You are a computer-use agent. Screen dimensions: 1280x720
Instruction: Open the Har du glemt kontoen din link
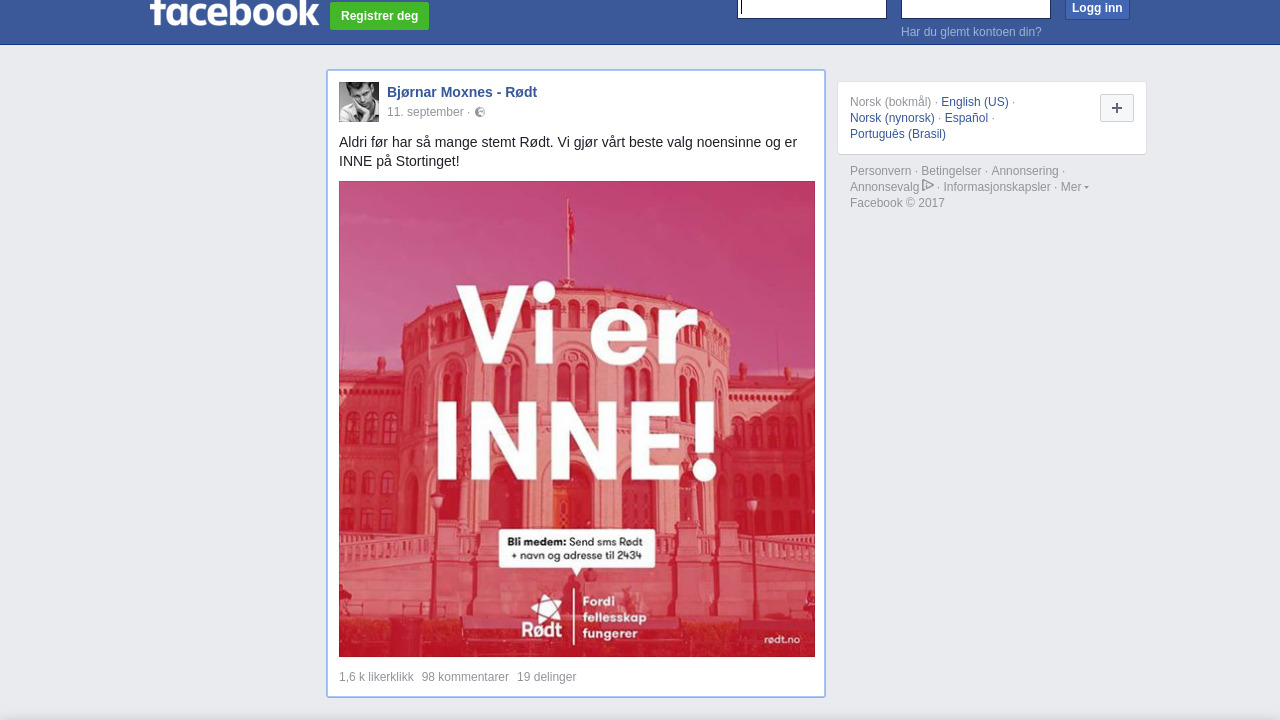tap(971, 32)
